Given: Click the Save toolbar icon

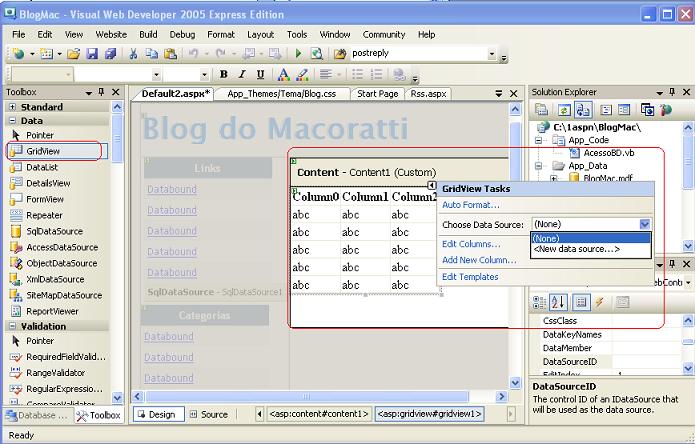Looking at the screenshot, I should pos(92,54).
